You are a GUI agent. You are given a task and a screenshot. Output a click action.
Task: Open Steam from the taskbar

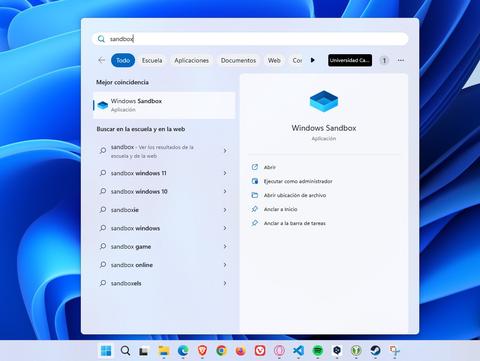coord(375,351)
